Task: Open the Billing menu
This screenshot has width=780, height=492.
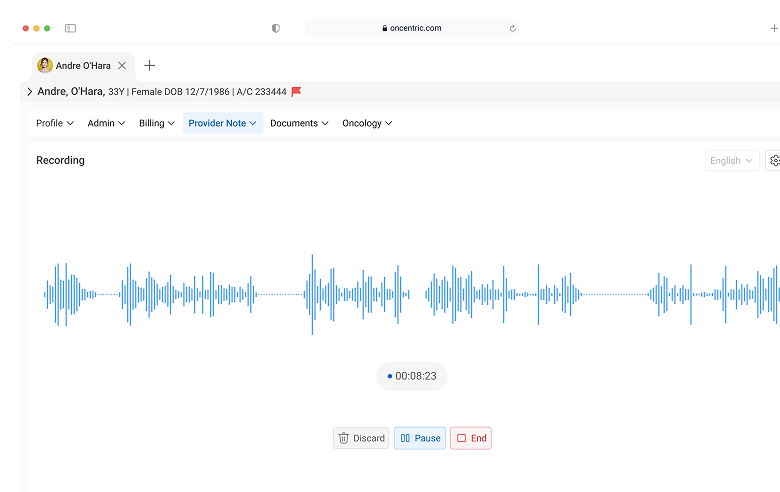Action: (157, 123)
